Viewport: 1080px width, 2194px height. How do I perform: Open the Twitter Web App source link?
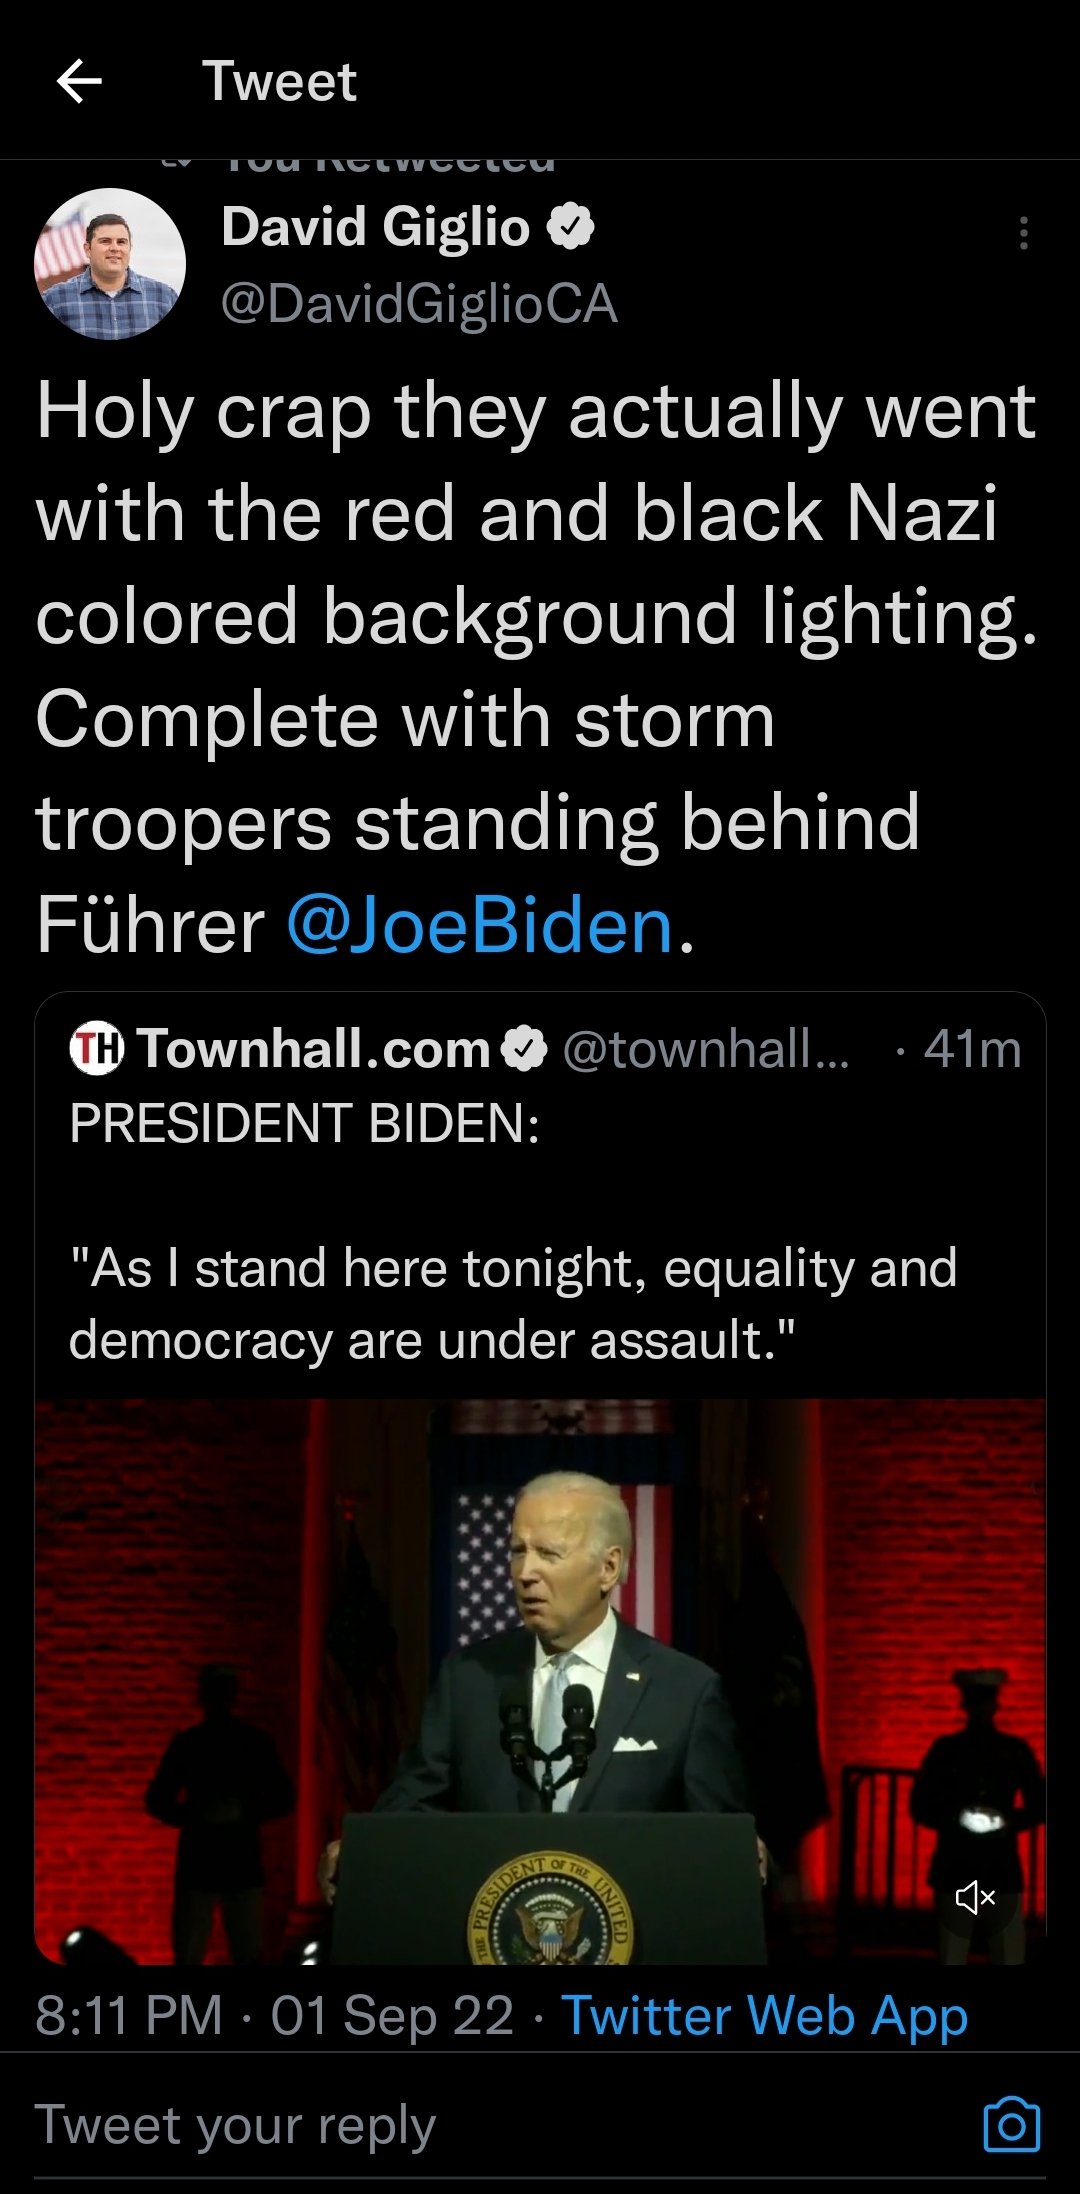point(765,2016)
